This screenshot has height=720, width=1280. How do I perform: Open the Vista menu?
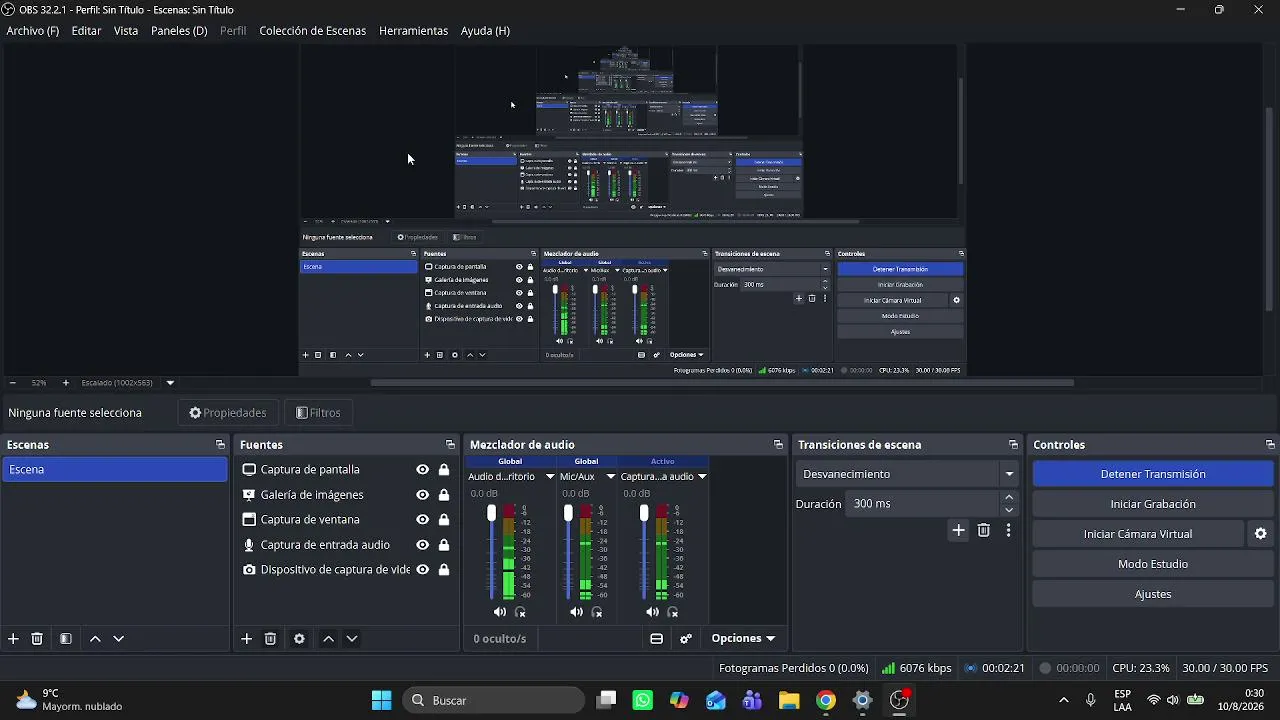point(126,31)
